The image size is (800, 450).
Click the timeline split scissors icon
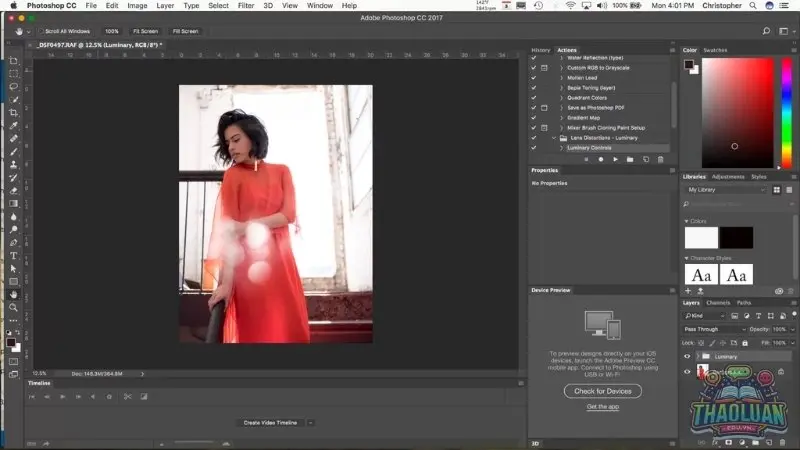tap(128, 396)
